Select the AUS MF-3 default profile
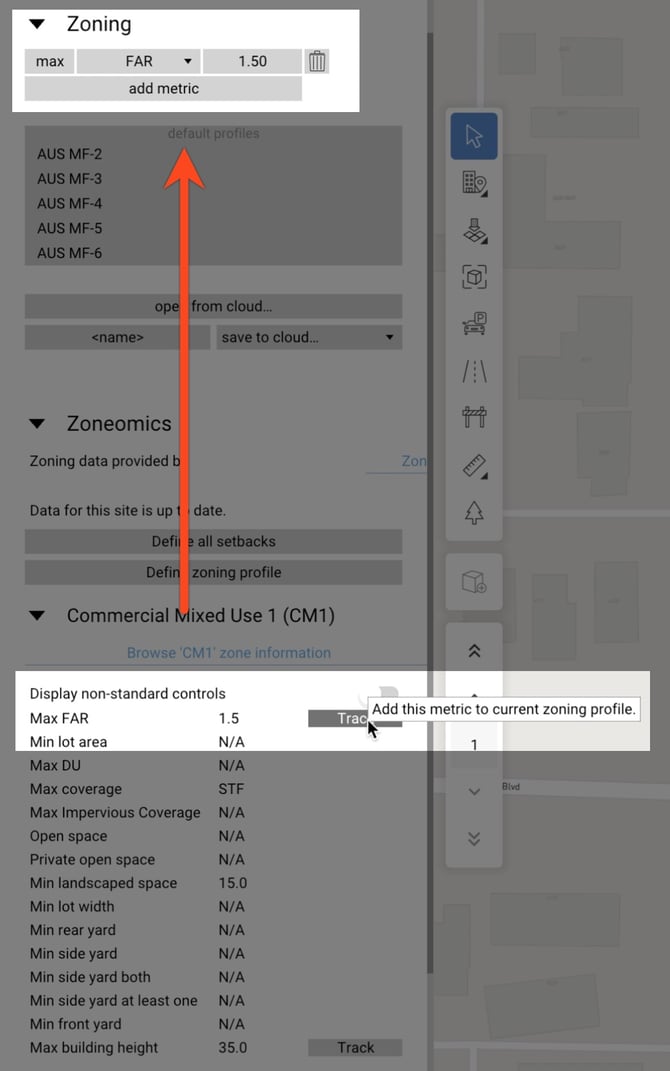This screenshot has height=1071, width=670. point(70,178)
